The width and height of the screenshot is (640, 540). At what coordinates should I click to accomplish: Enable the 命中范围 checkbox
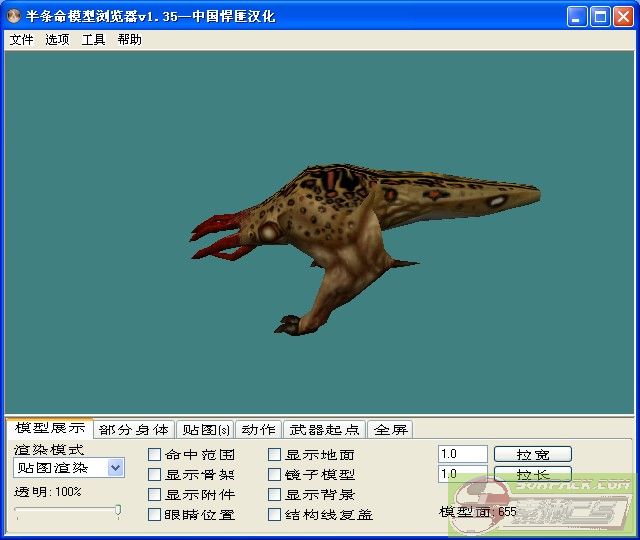click(155, 455)
